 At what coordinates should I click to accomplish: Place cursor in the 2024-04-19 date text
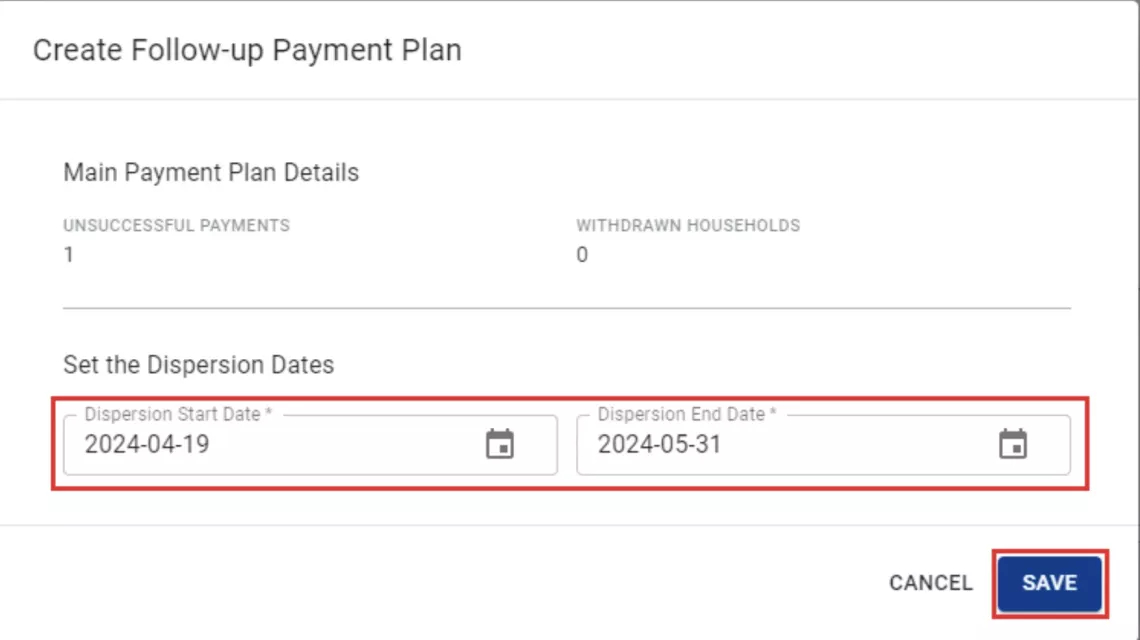click(147, 444)
